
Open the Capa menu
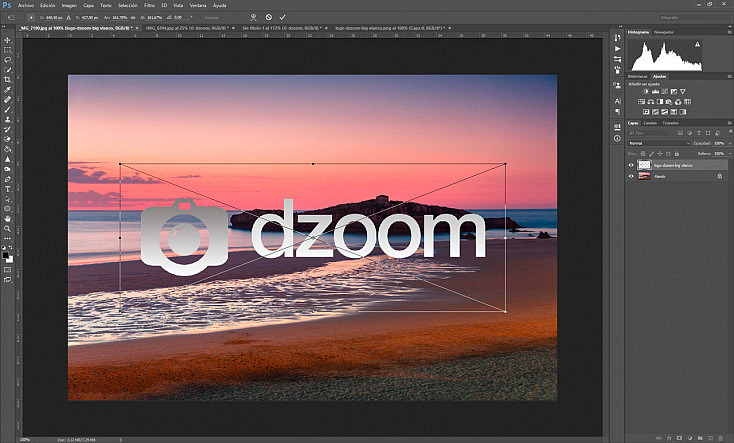point(88,6)
